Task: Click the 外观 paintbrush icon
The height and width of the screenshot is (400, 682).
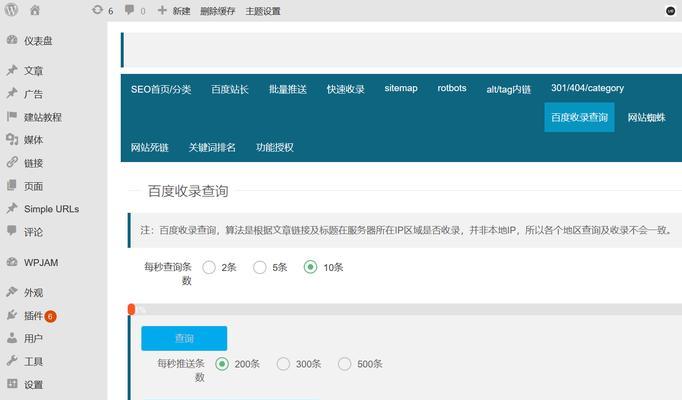Action: (12, 291)
